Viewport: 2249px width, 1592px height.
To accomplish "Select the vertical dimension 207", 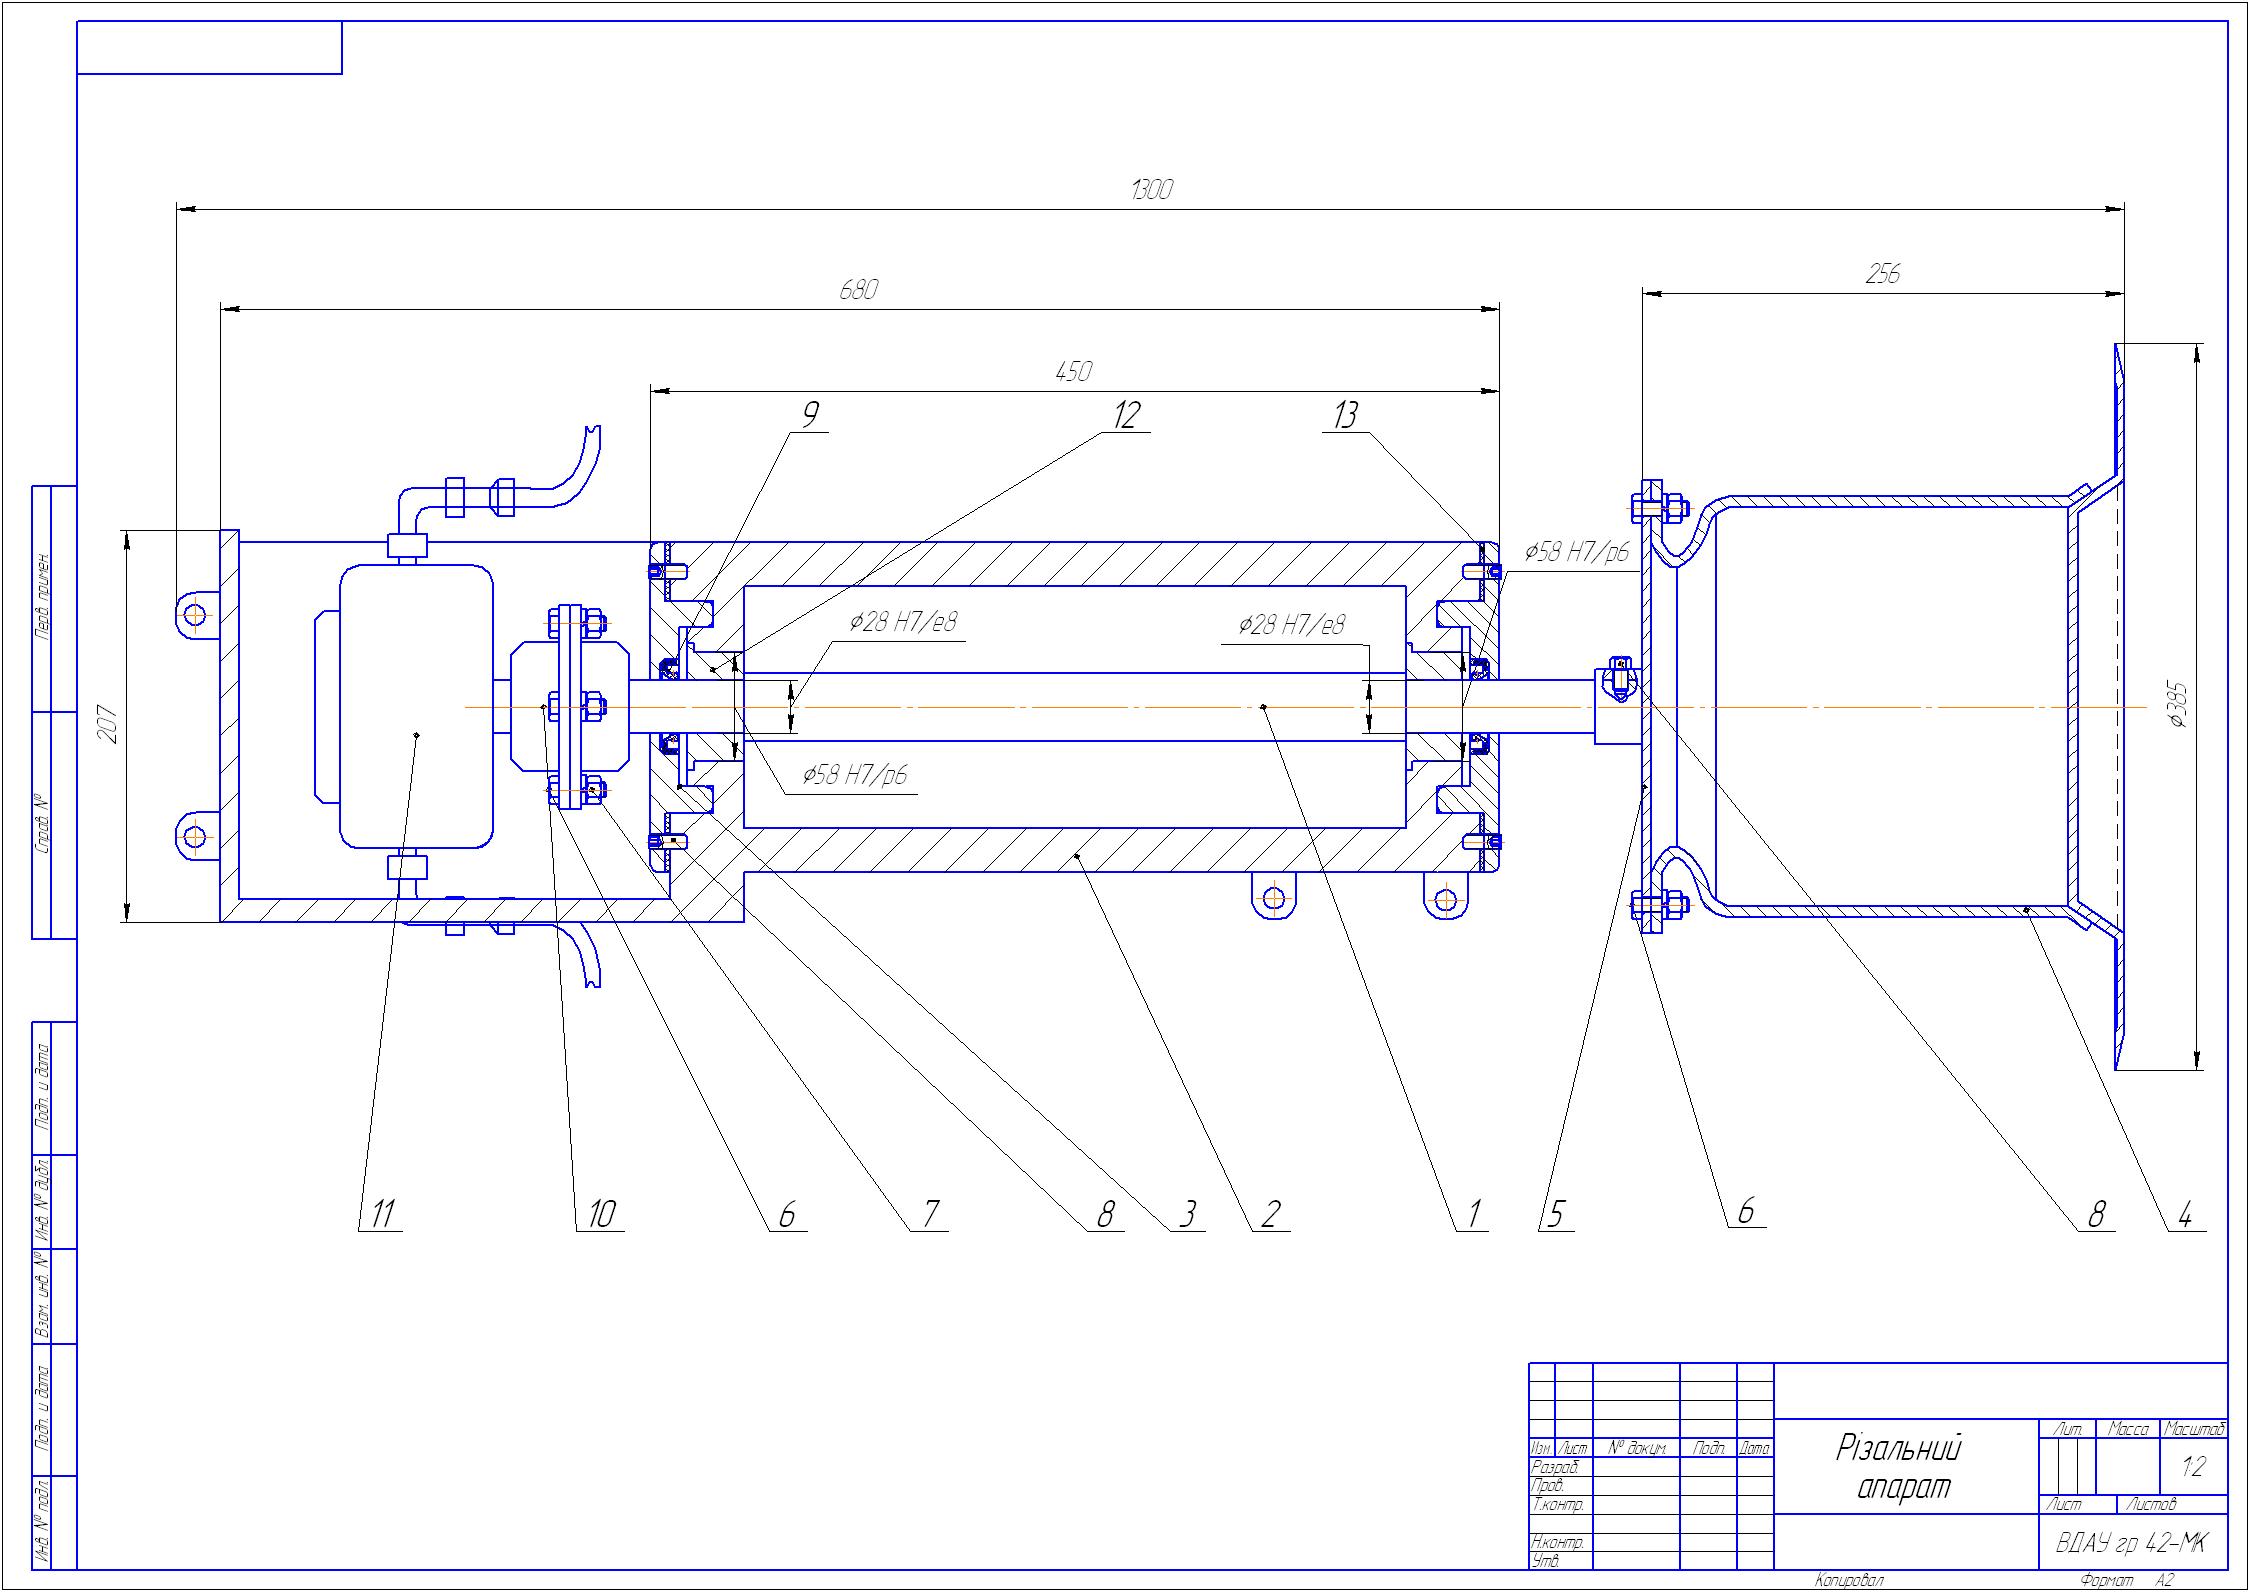I will pos(108,725).
